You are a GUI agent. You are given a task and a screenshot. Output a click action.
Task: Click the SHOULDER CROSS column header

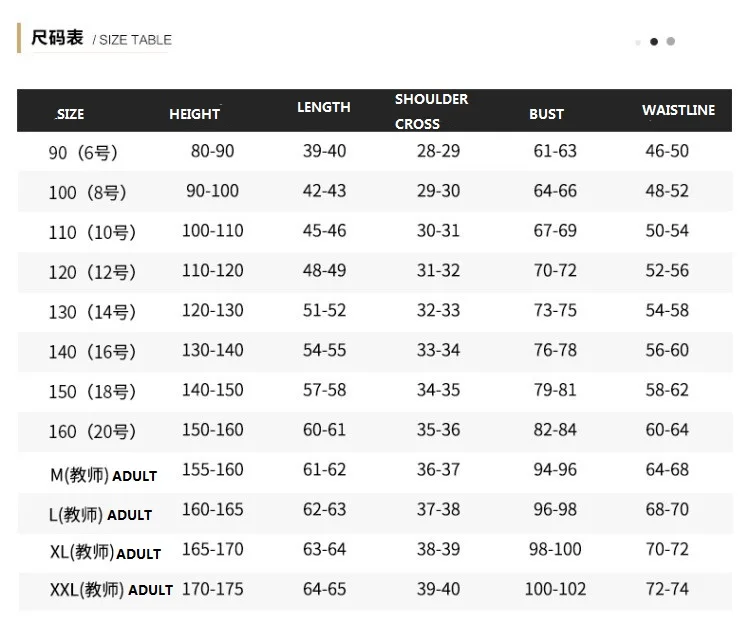pos(431,111)
